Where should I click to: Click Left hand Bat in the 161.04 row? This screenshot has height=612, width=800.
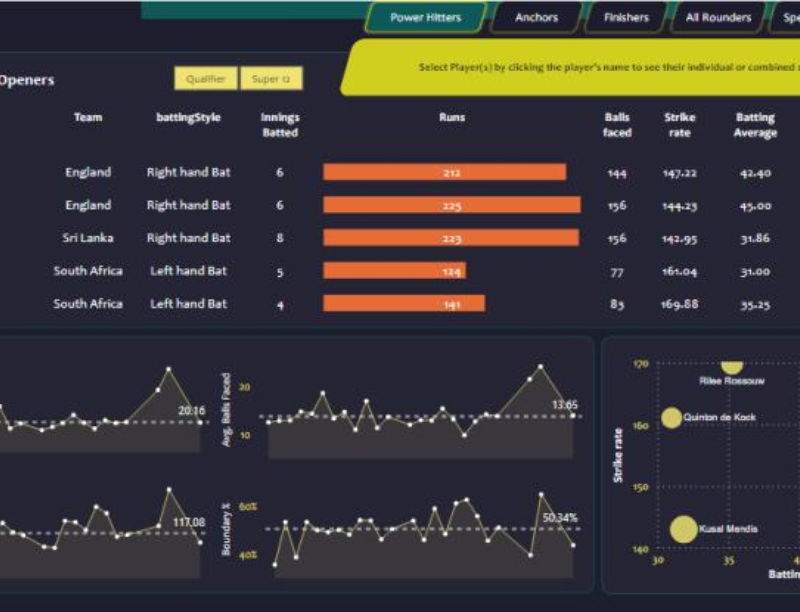pos(188,271)
